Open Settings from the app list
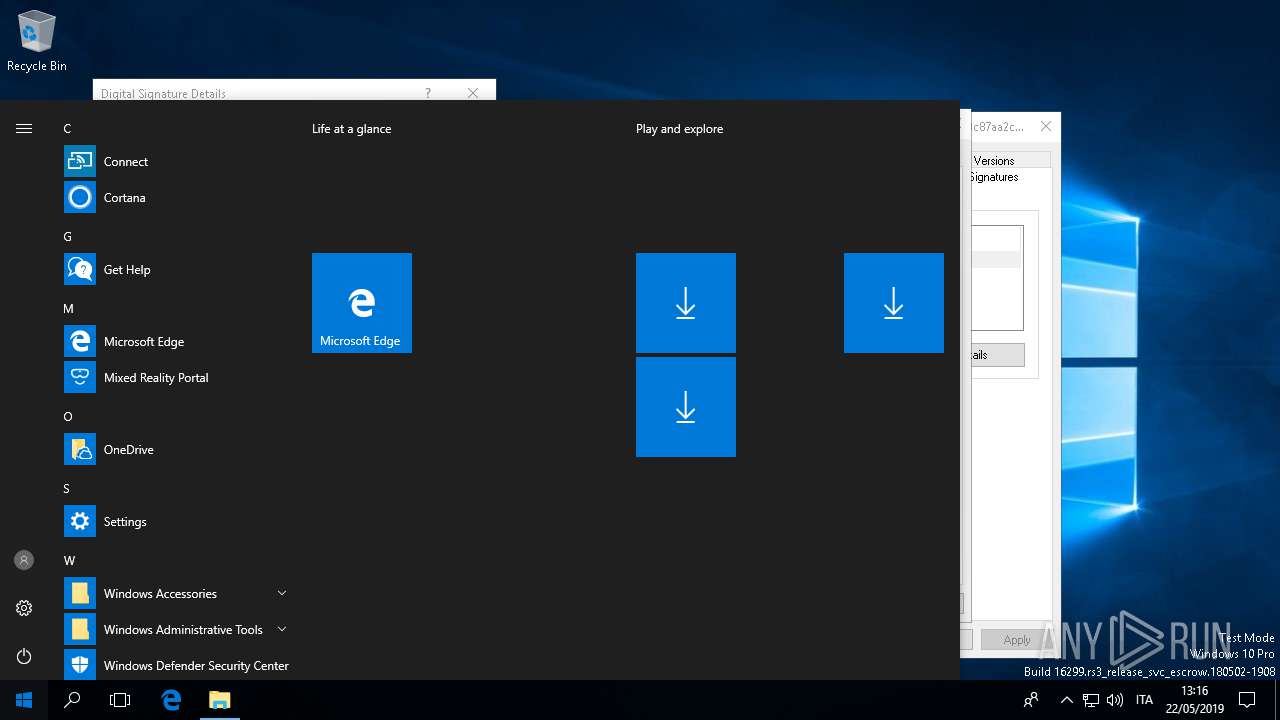 tap(176, 522)
